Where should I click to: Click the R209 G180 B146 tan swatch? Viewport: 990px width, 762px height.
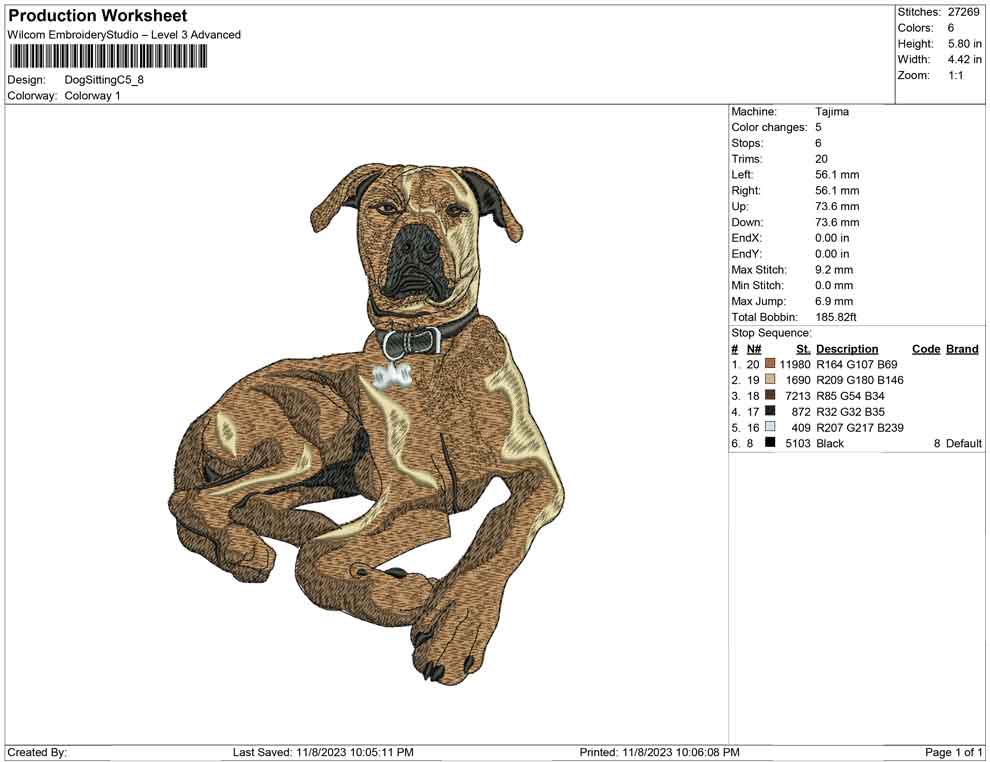tap(770, 379)
